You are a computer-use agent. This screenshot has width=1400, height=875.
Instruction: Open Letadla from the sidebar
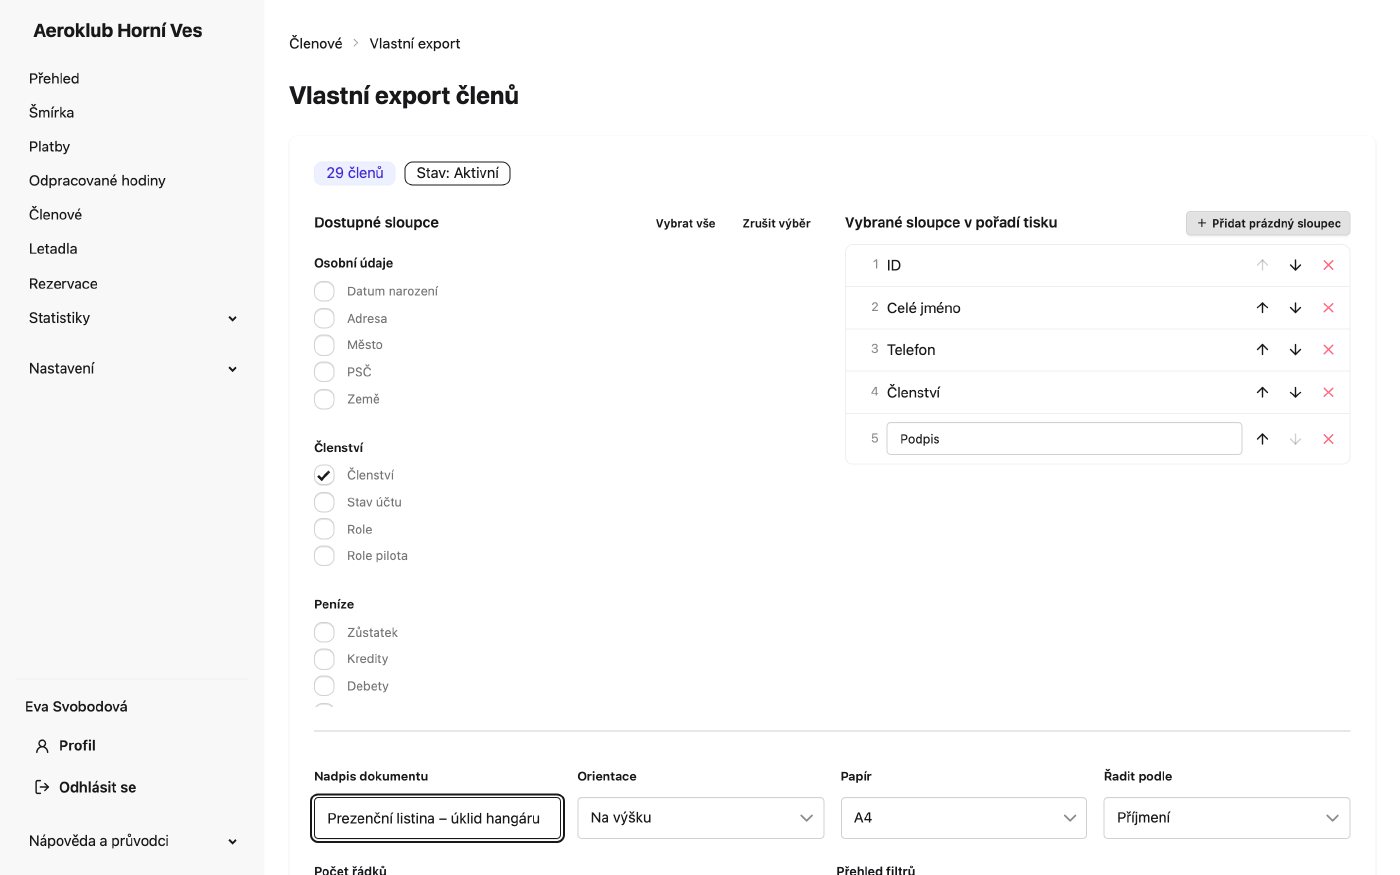[x=53, y=248]
